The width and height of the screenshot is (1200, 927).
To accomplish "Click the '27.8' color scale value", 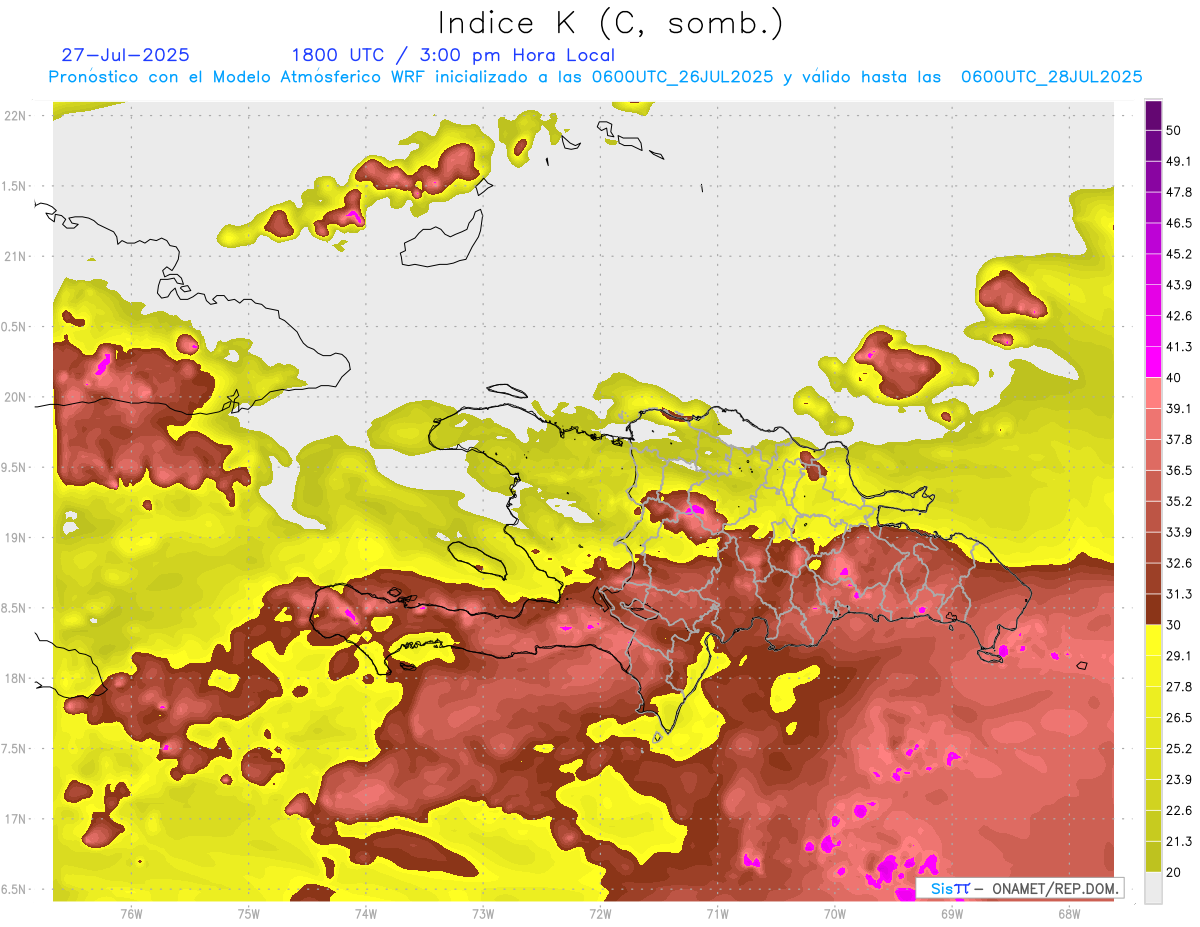I will coord(1179,687).
